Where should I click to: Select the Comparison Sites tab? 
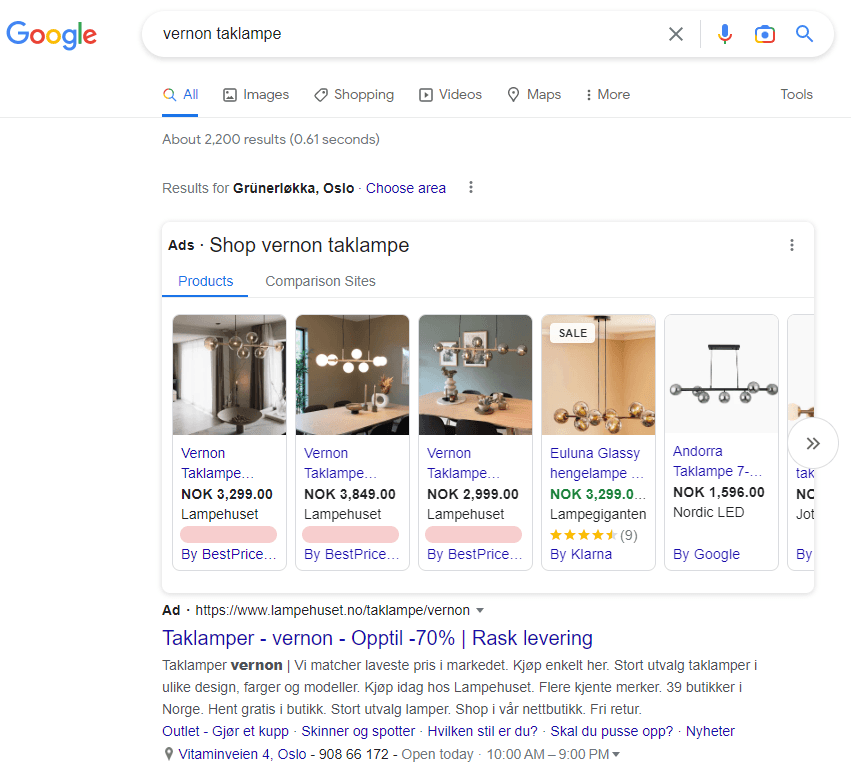point(320,281)
